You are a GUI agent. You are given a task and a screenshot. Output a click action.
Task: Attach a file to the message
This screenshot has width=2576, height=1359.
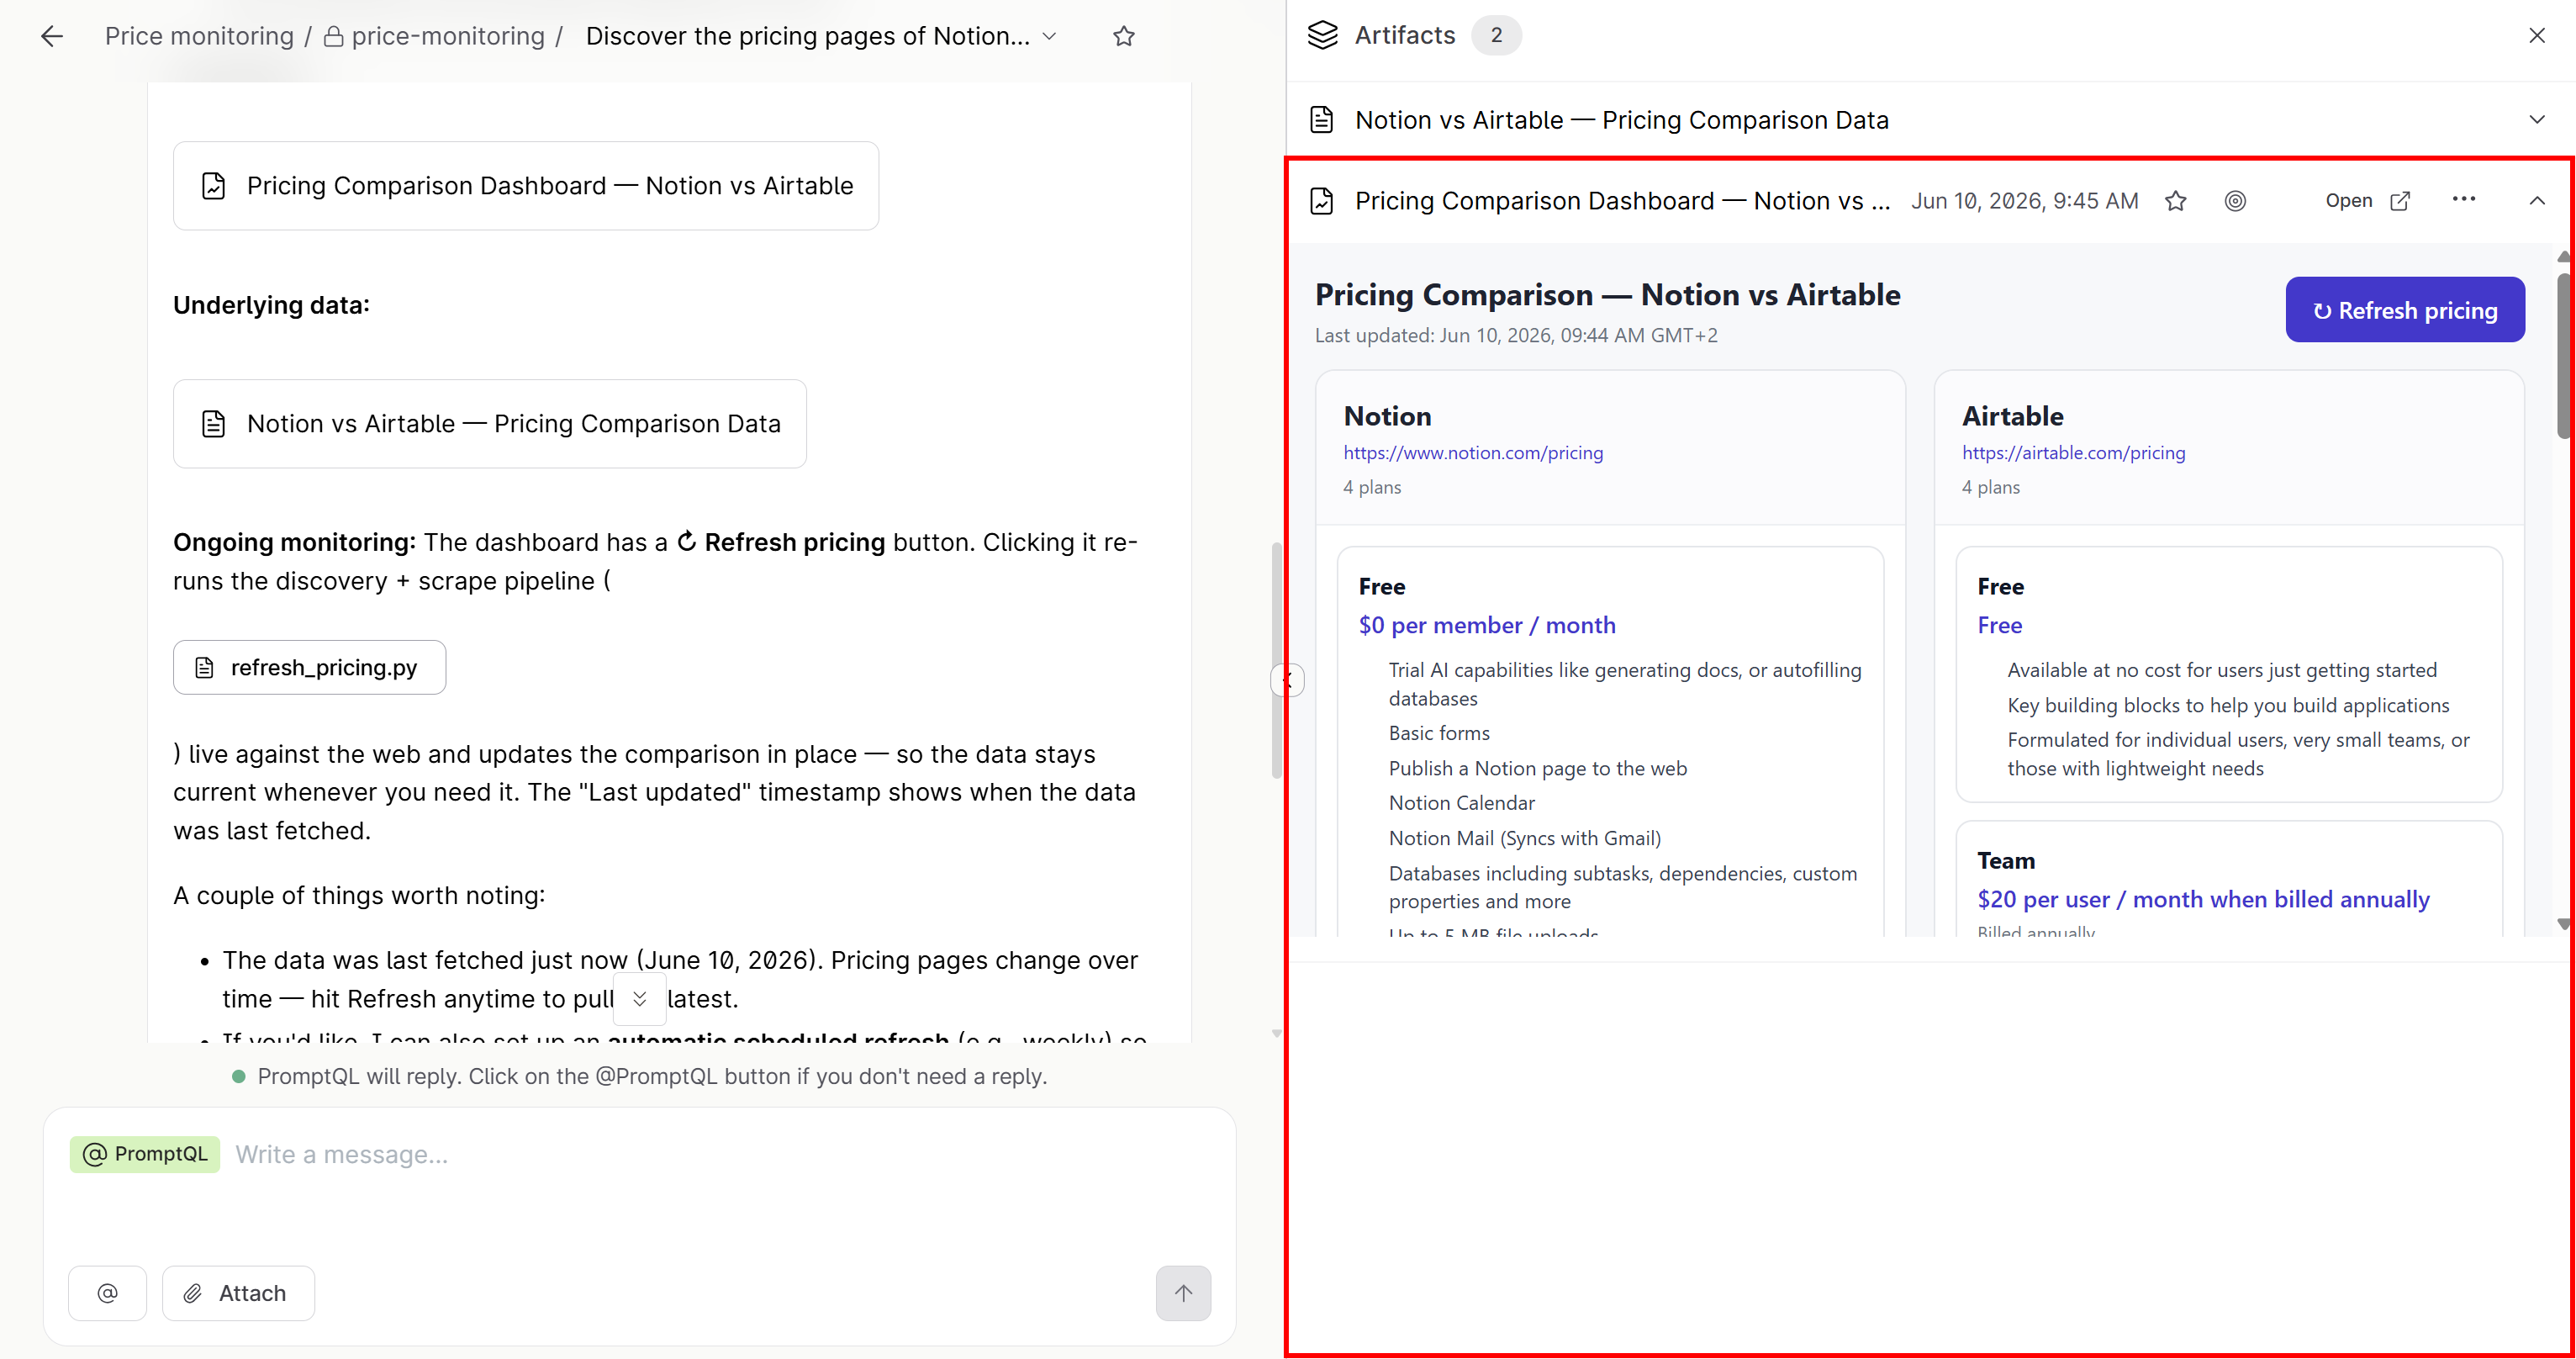[238, 1293]
